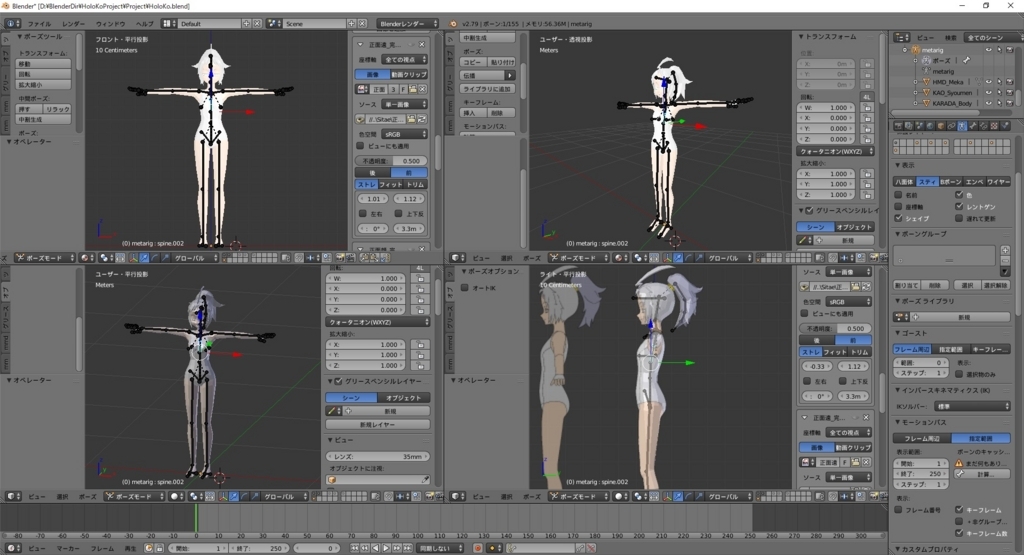Open the クォータニオン(WXYZ) rotation mode dropdown in top-right panel
Screen dimensions: 1024x555
[x=835, y=151]
